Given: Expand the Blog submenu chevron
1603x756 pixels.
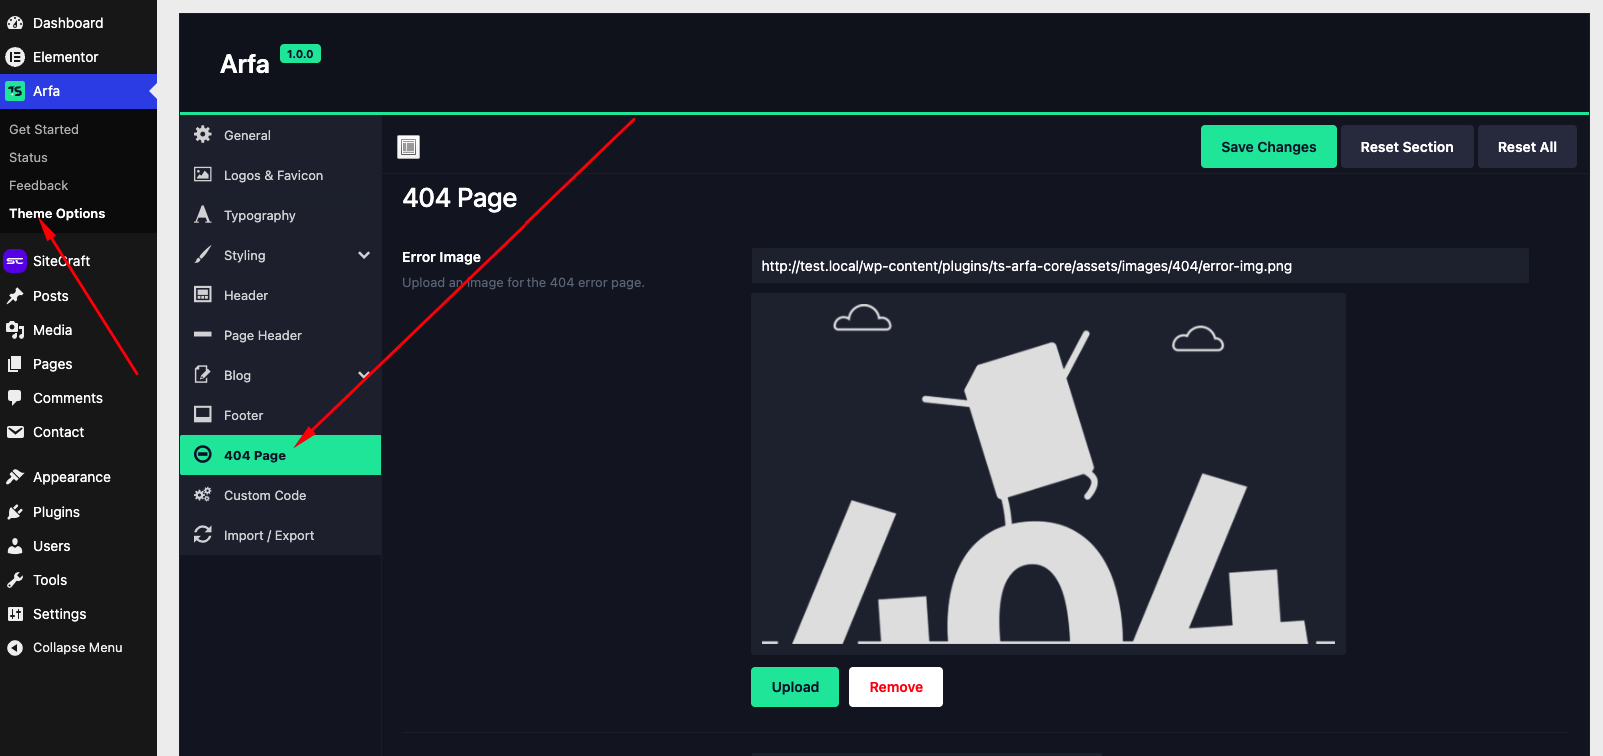Looking at the screenshot, I should 364,375.
